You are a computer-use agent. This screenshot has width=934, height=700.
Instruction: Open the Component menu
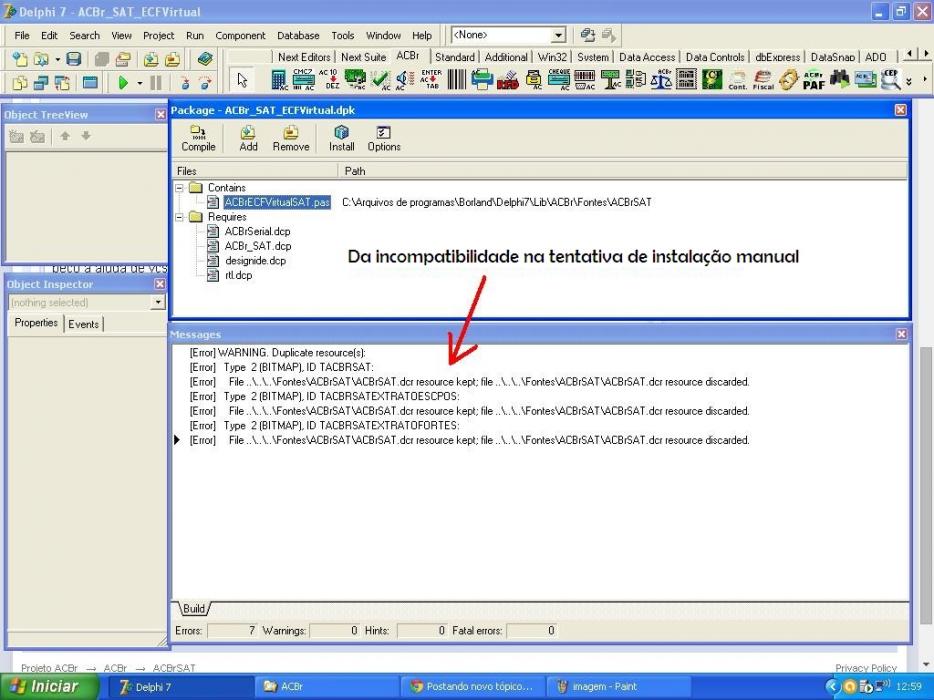pyautogui.click(x=240, y=36)
